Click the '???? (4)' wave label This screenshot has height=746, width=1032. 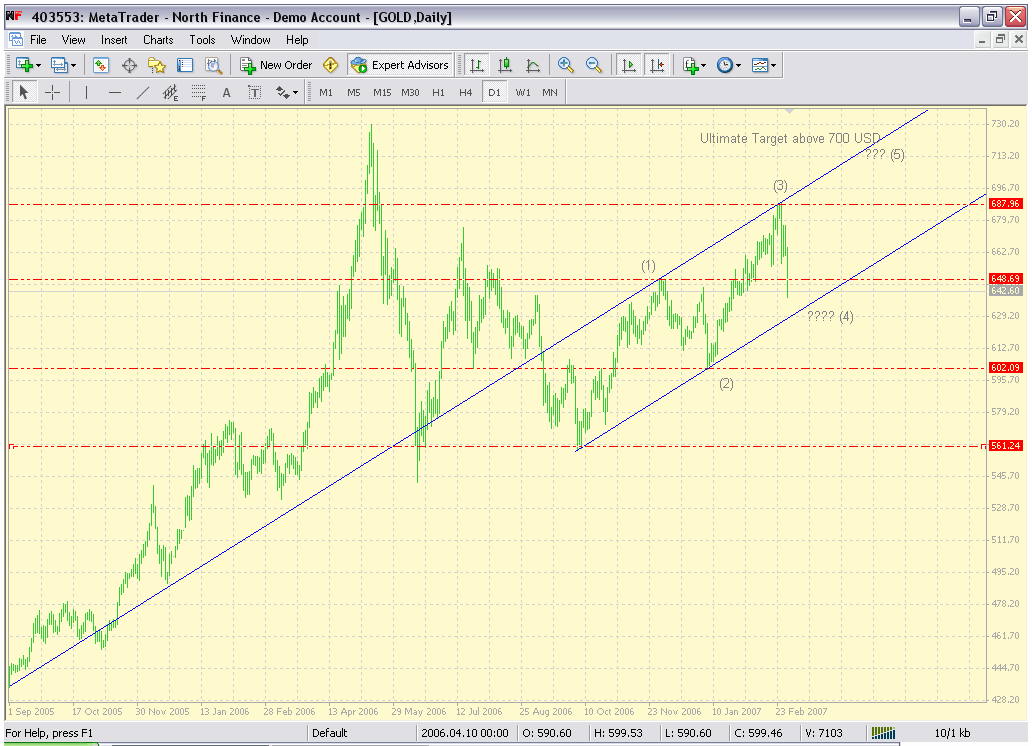coord(830,317)
